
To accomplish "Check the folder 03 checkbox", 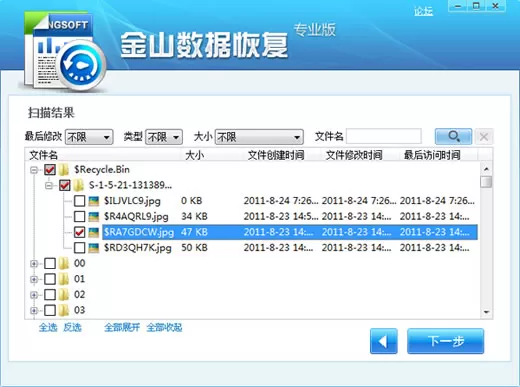I will coord(50,310).
